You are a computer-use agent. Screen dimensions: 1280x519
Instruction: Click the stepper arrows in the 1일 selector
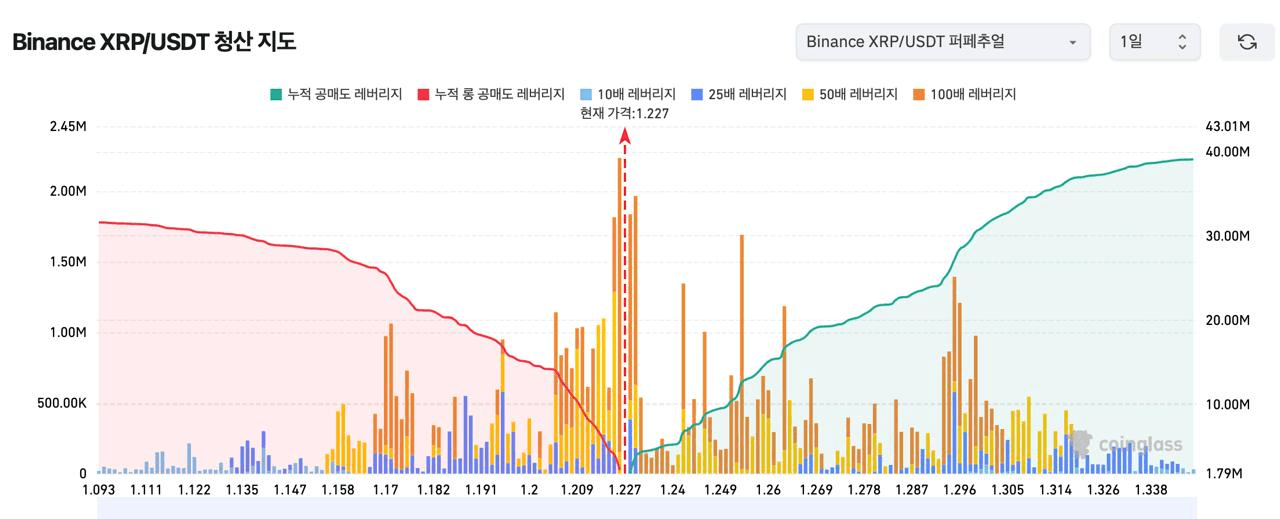click(x=1182, y=42)
